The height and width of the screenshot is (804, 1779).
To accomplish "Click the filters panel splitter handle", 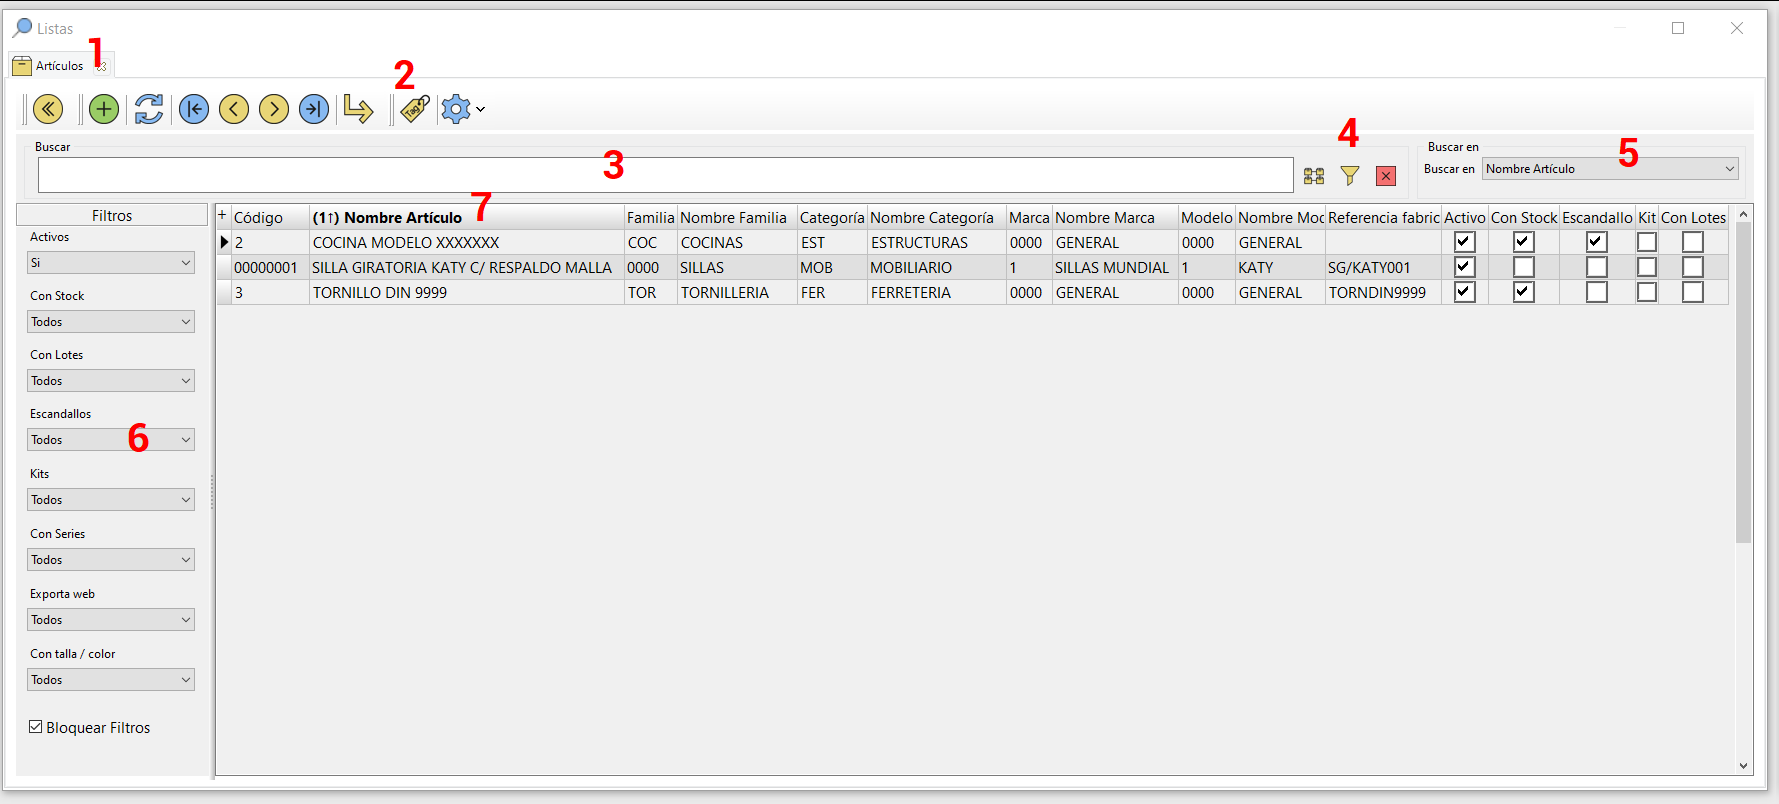I will 212,492.
